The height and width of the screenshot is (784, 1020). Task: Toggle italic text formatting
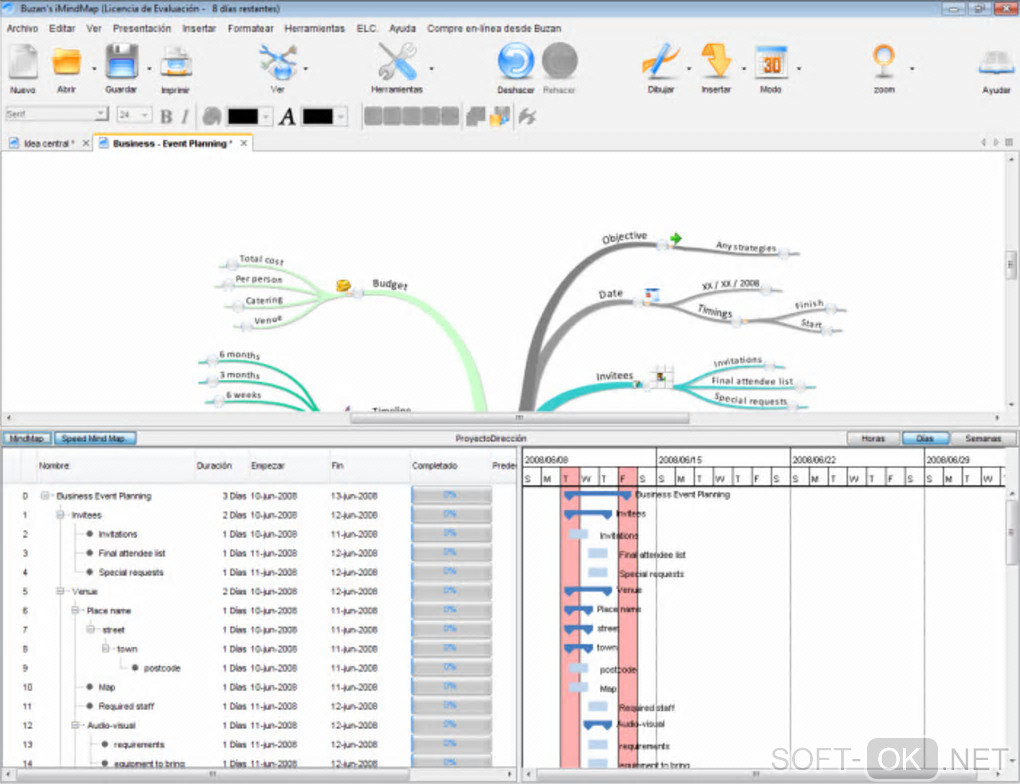click(185, 116)
